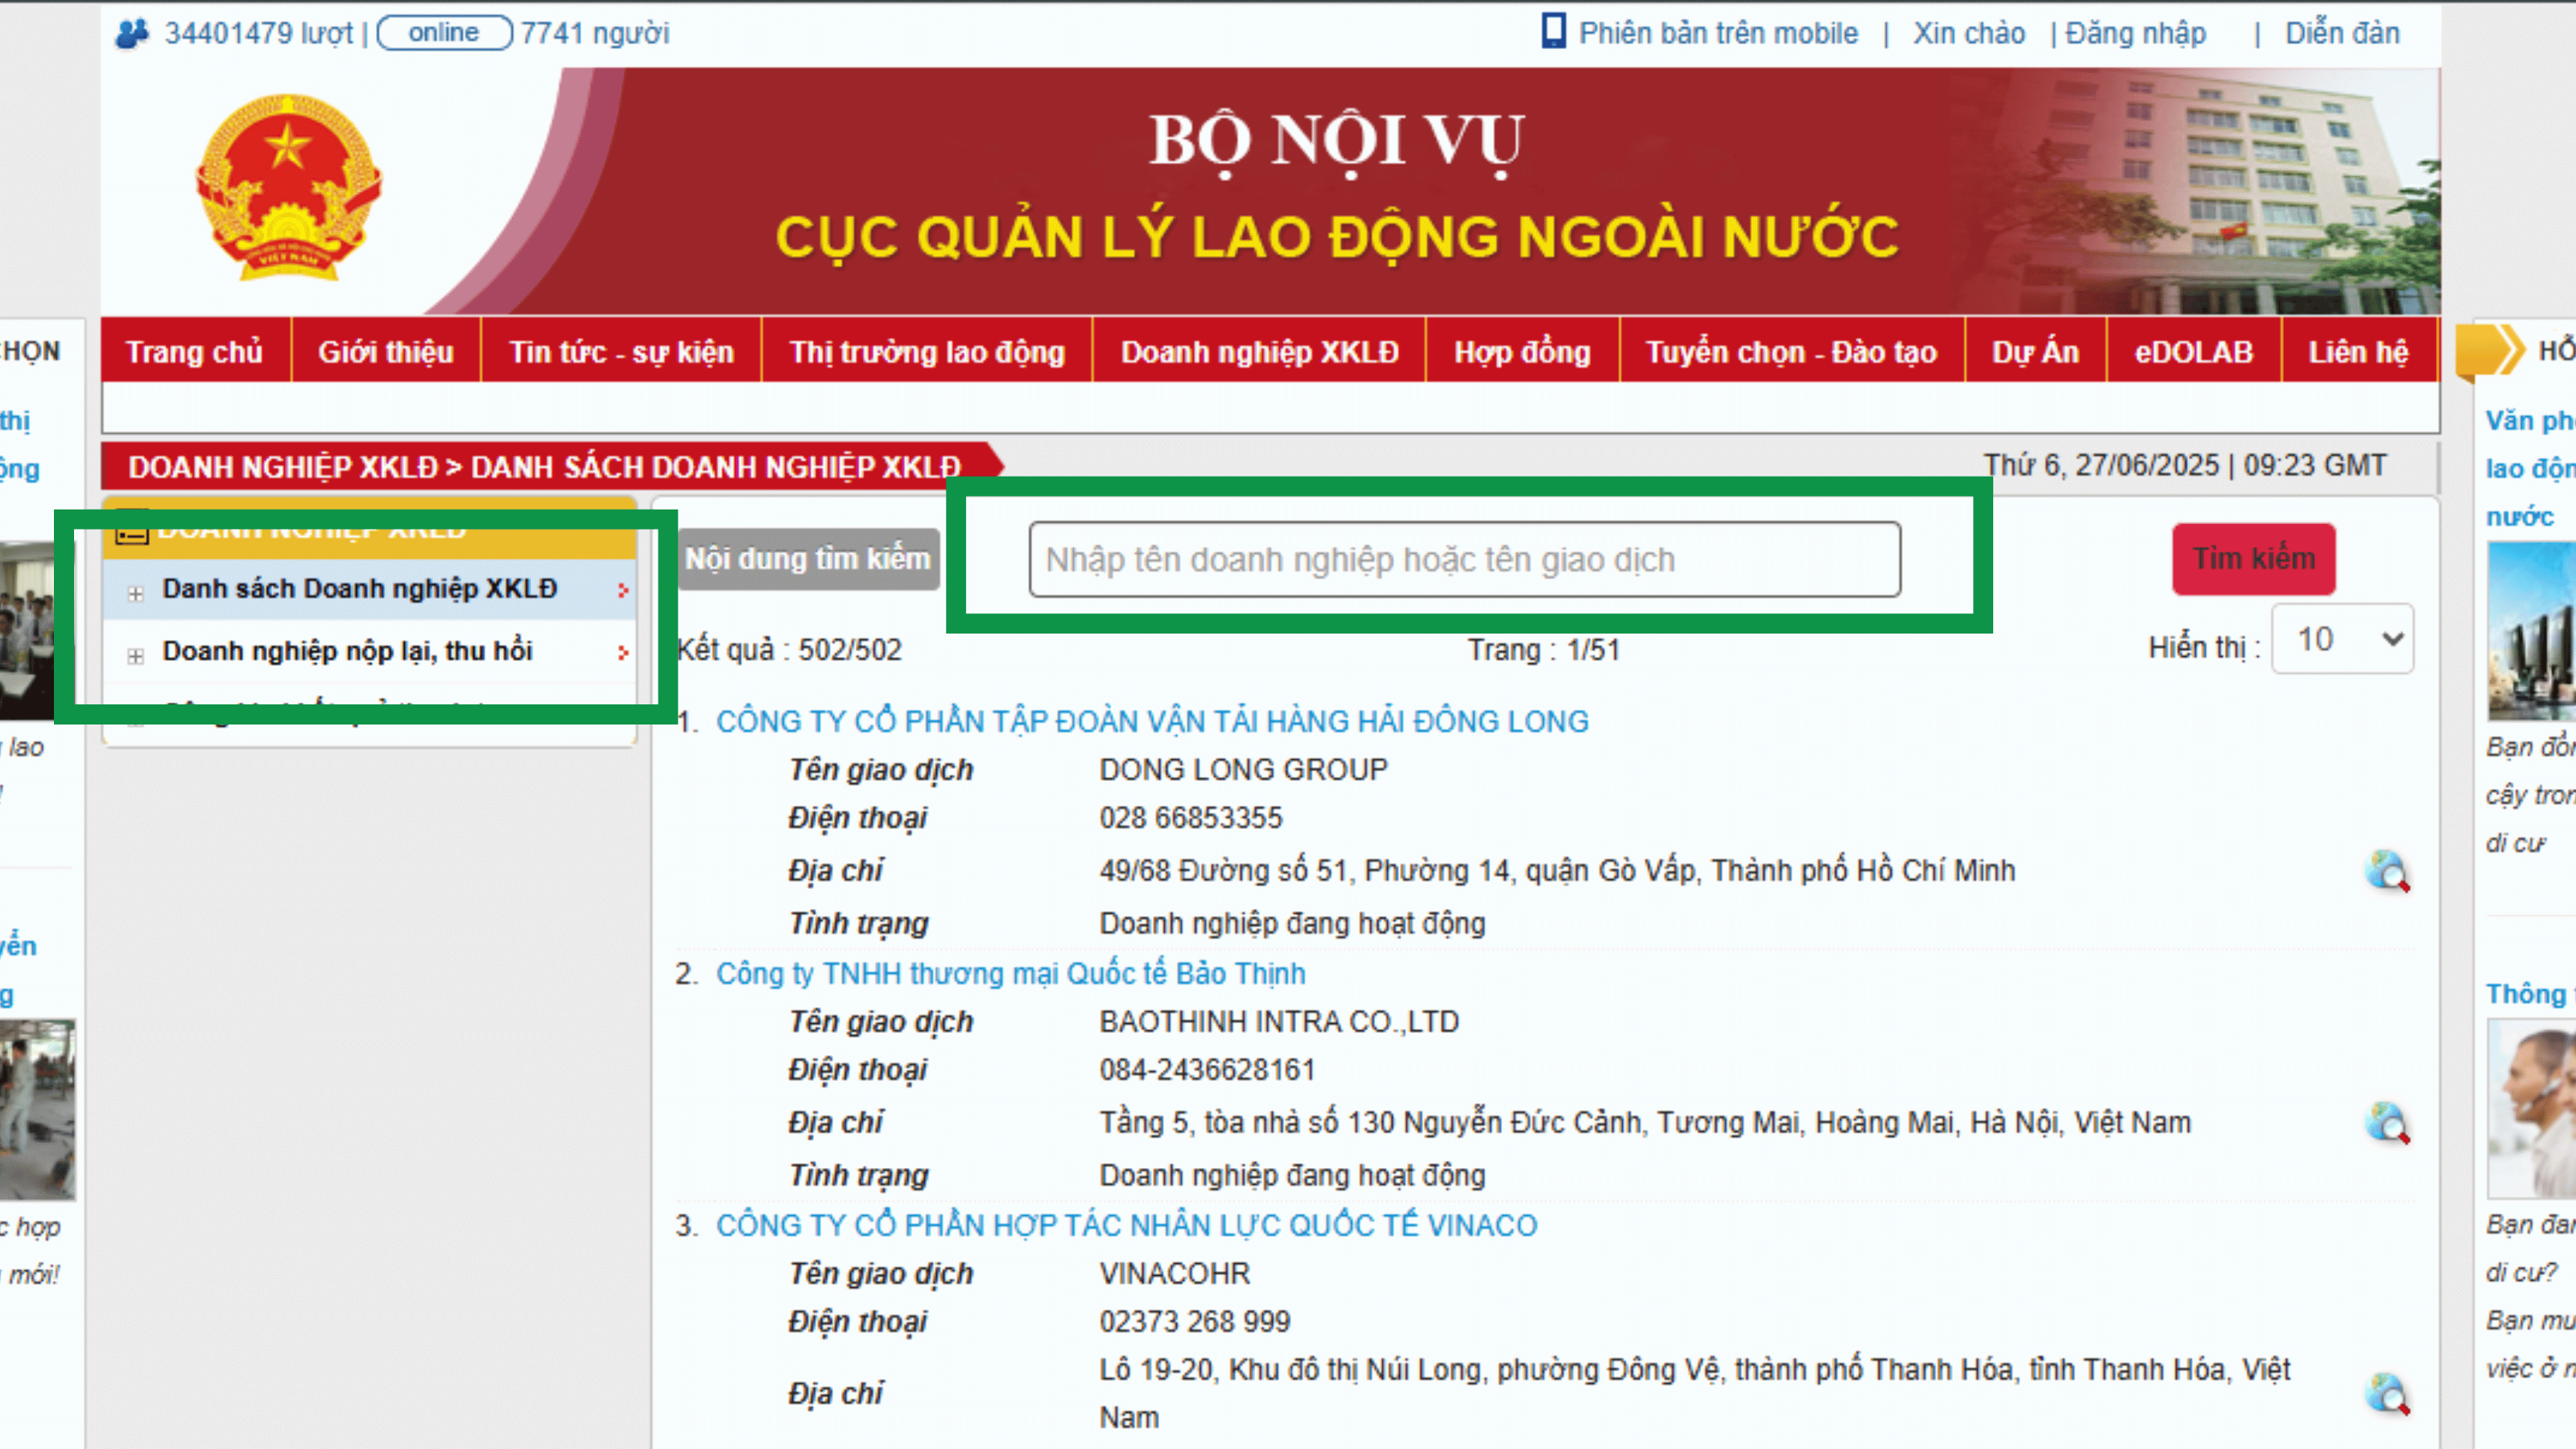Expand plus icon beside Danh sách Doanh nghiệp XKLĐ
This screenshot has width=2576, height=1449.
[x=136, y=593]
